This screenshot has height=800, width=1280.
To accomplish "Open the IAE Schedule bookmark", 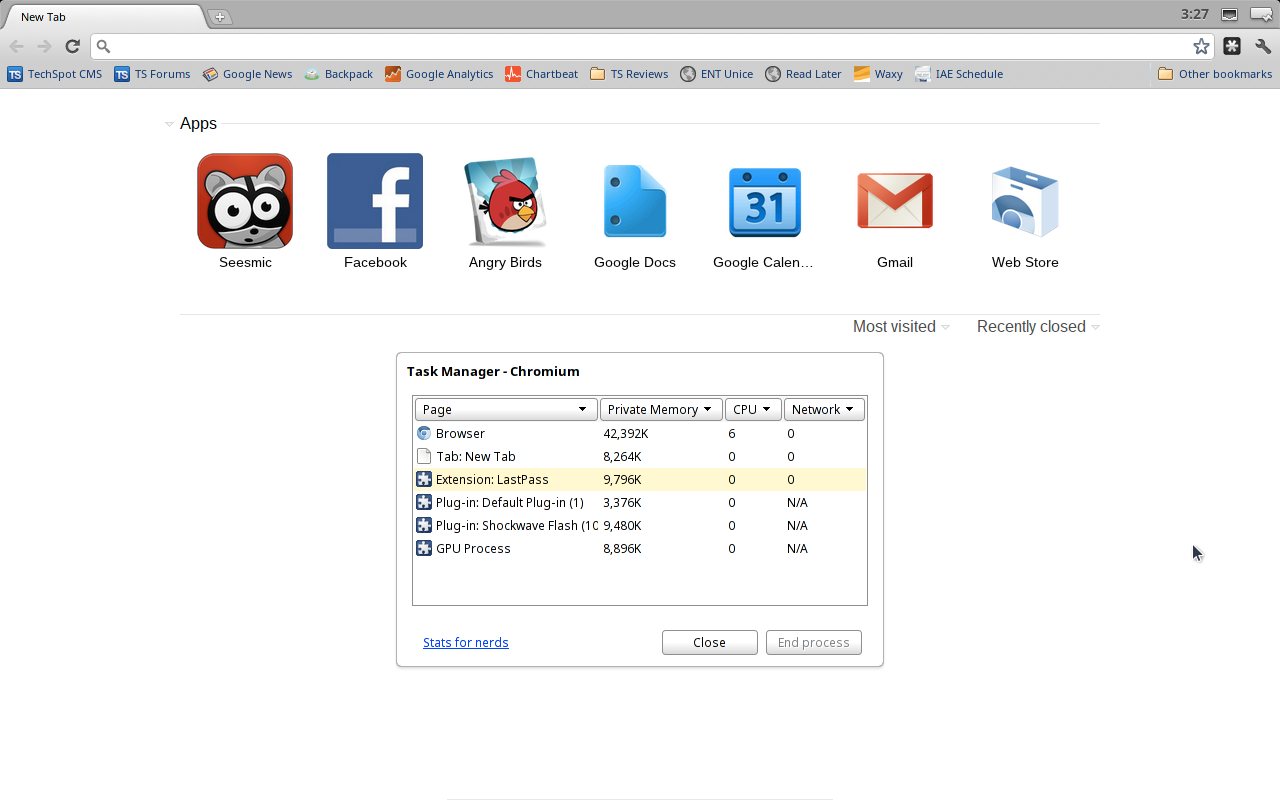I will point(958,74).
